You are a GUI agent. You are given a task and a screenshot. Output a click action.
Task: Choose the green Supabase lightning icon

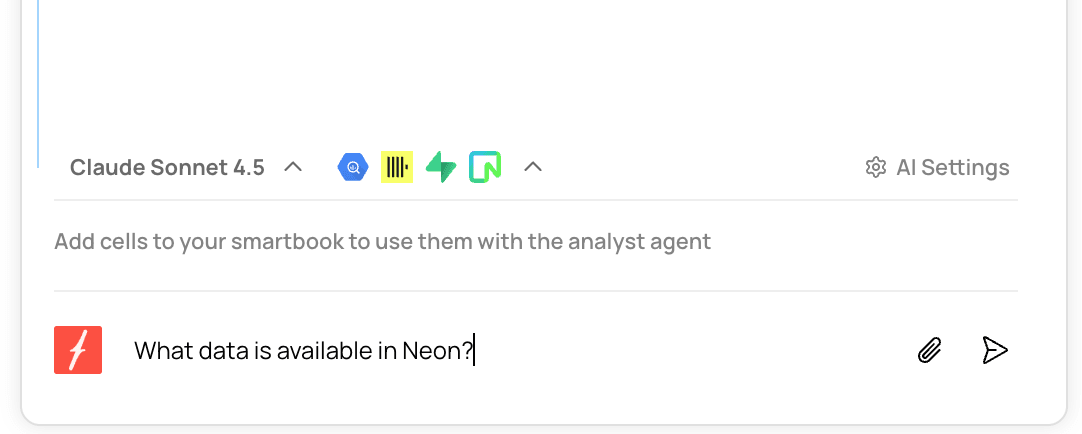pos(441,167)
